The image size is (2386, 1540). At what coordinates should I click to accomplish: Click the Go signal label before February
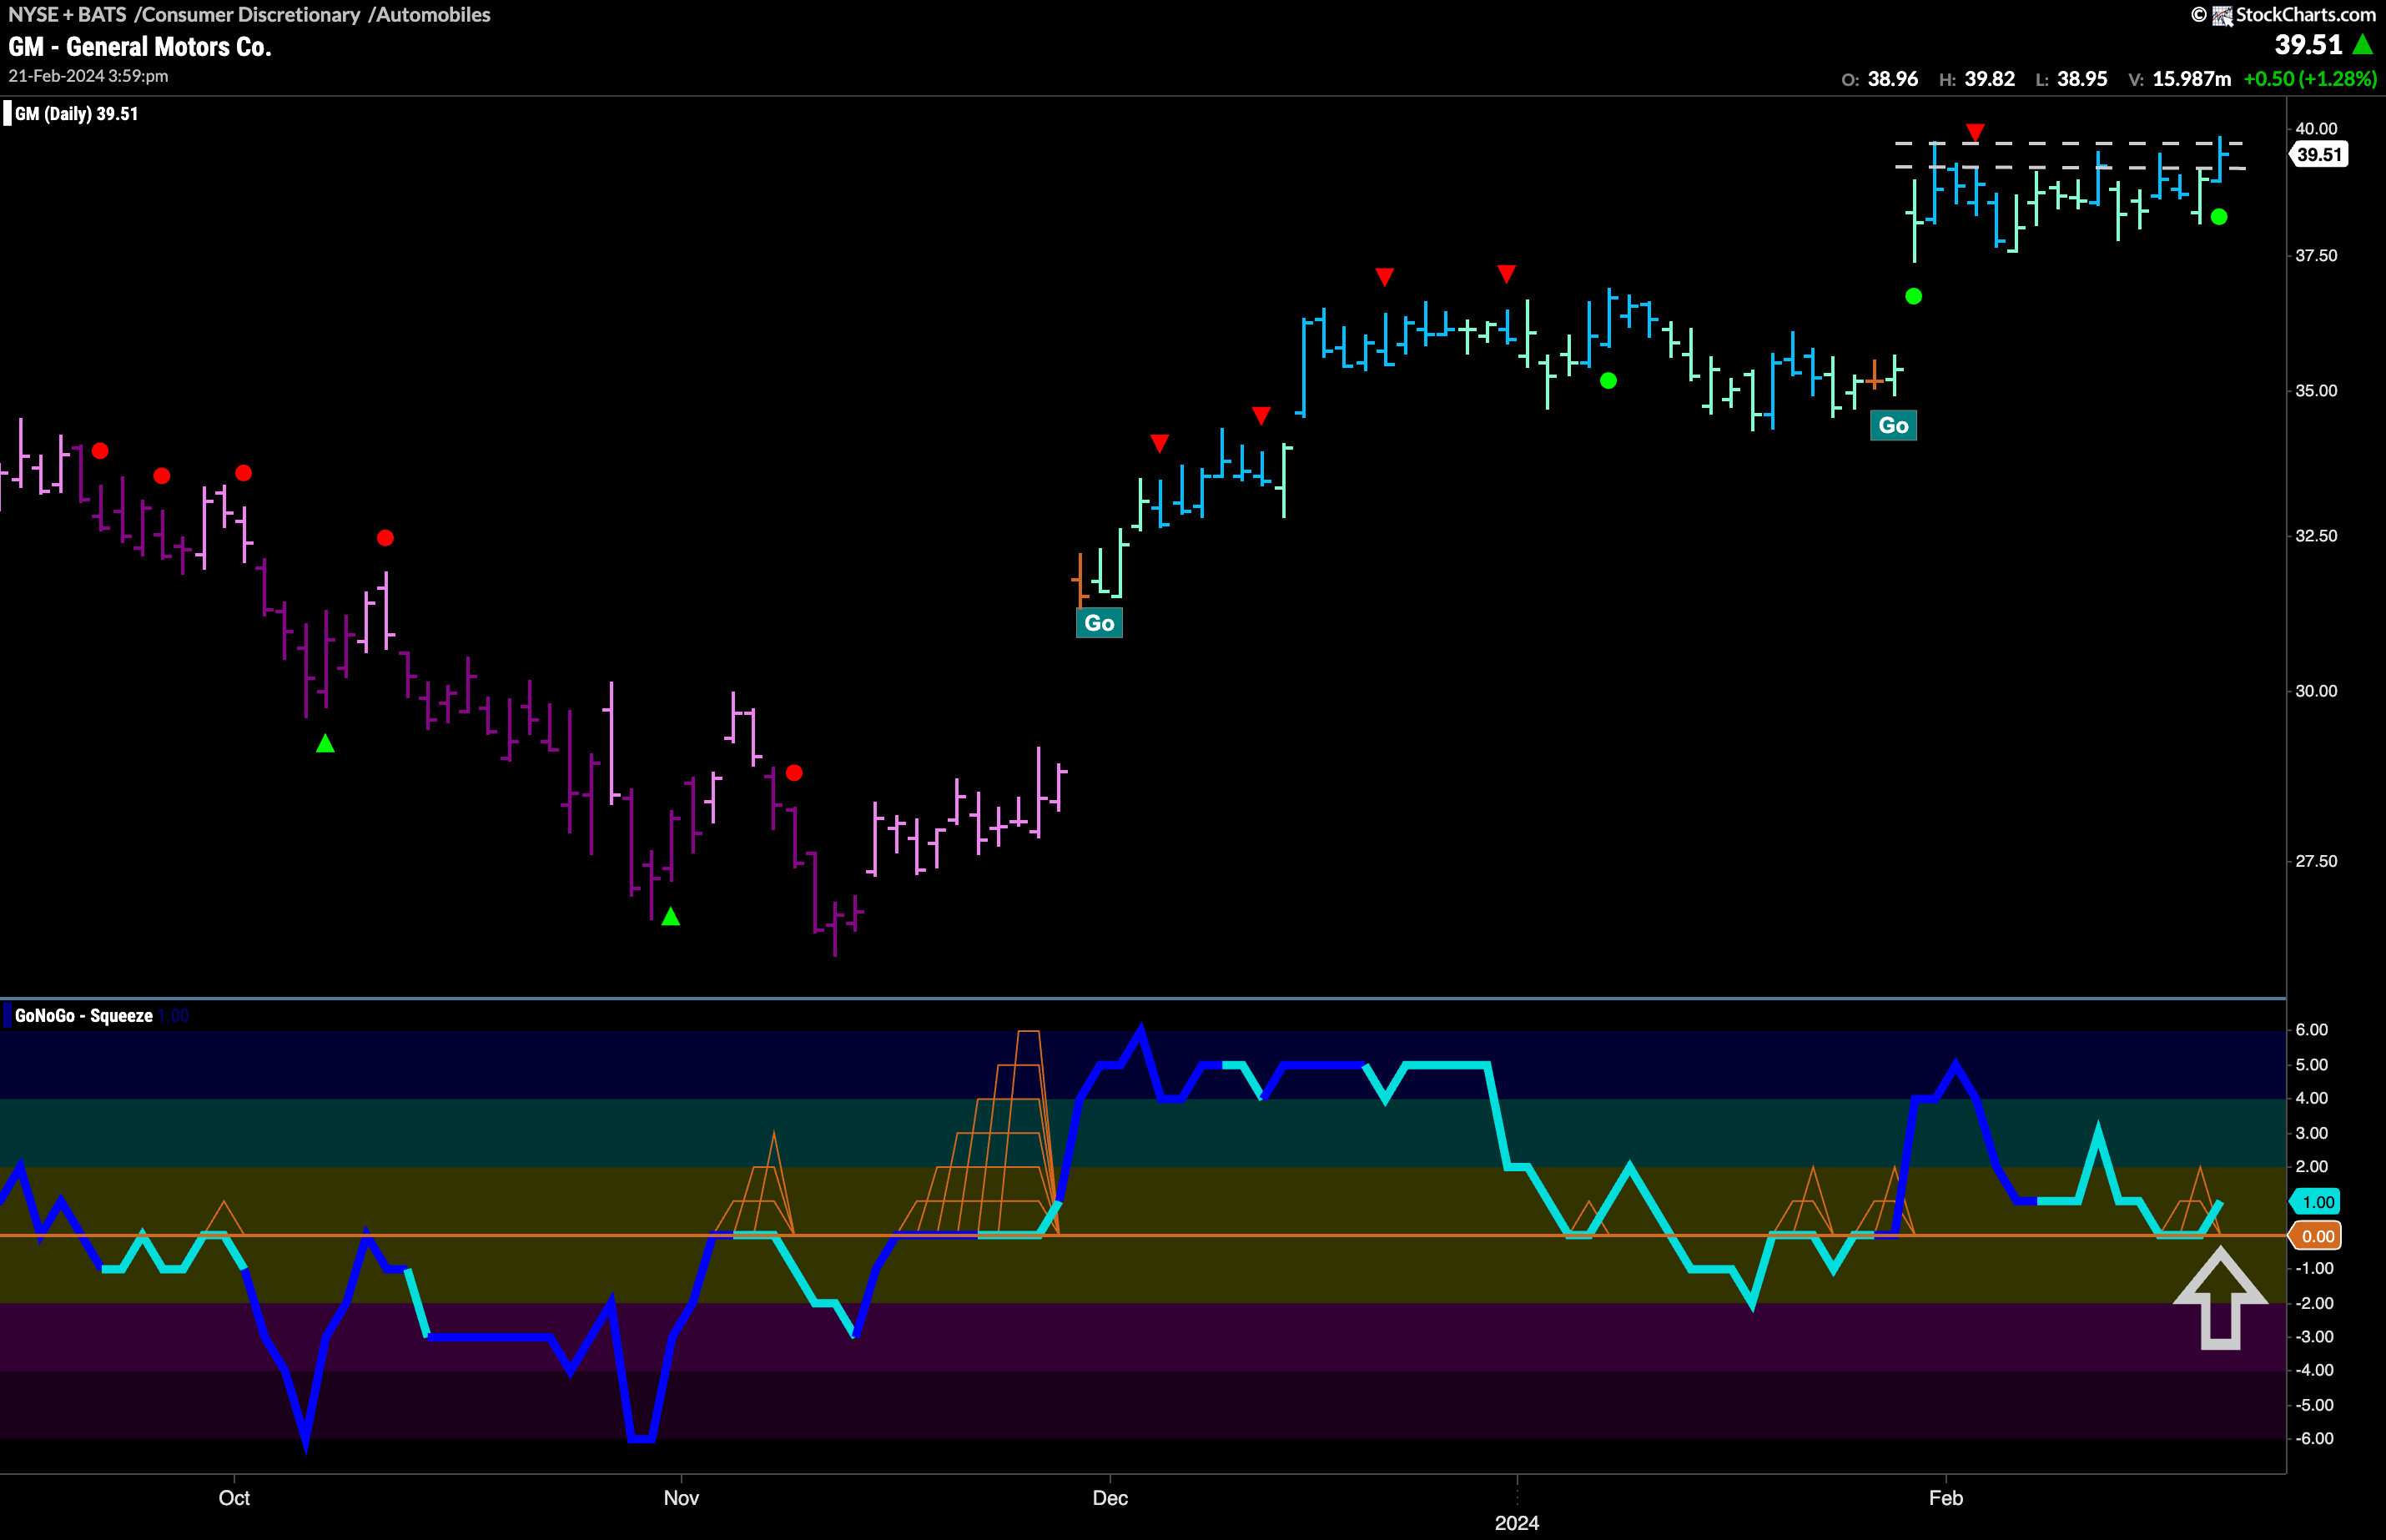(1893, 425)
